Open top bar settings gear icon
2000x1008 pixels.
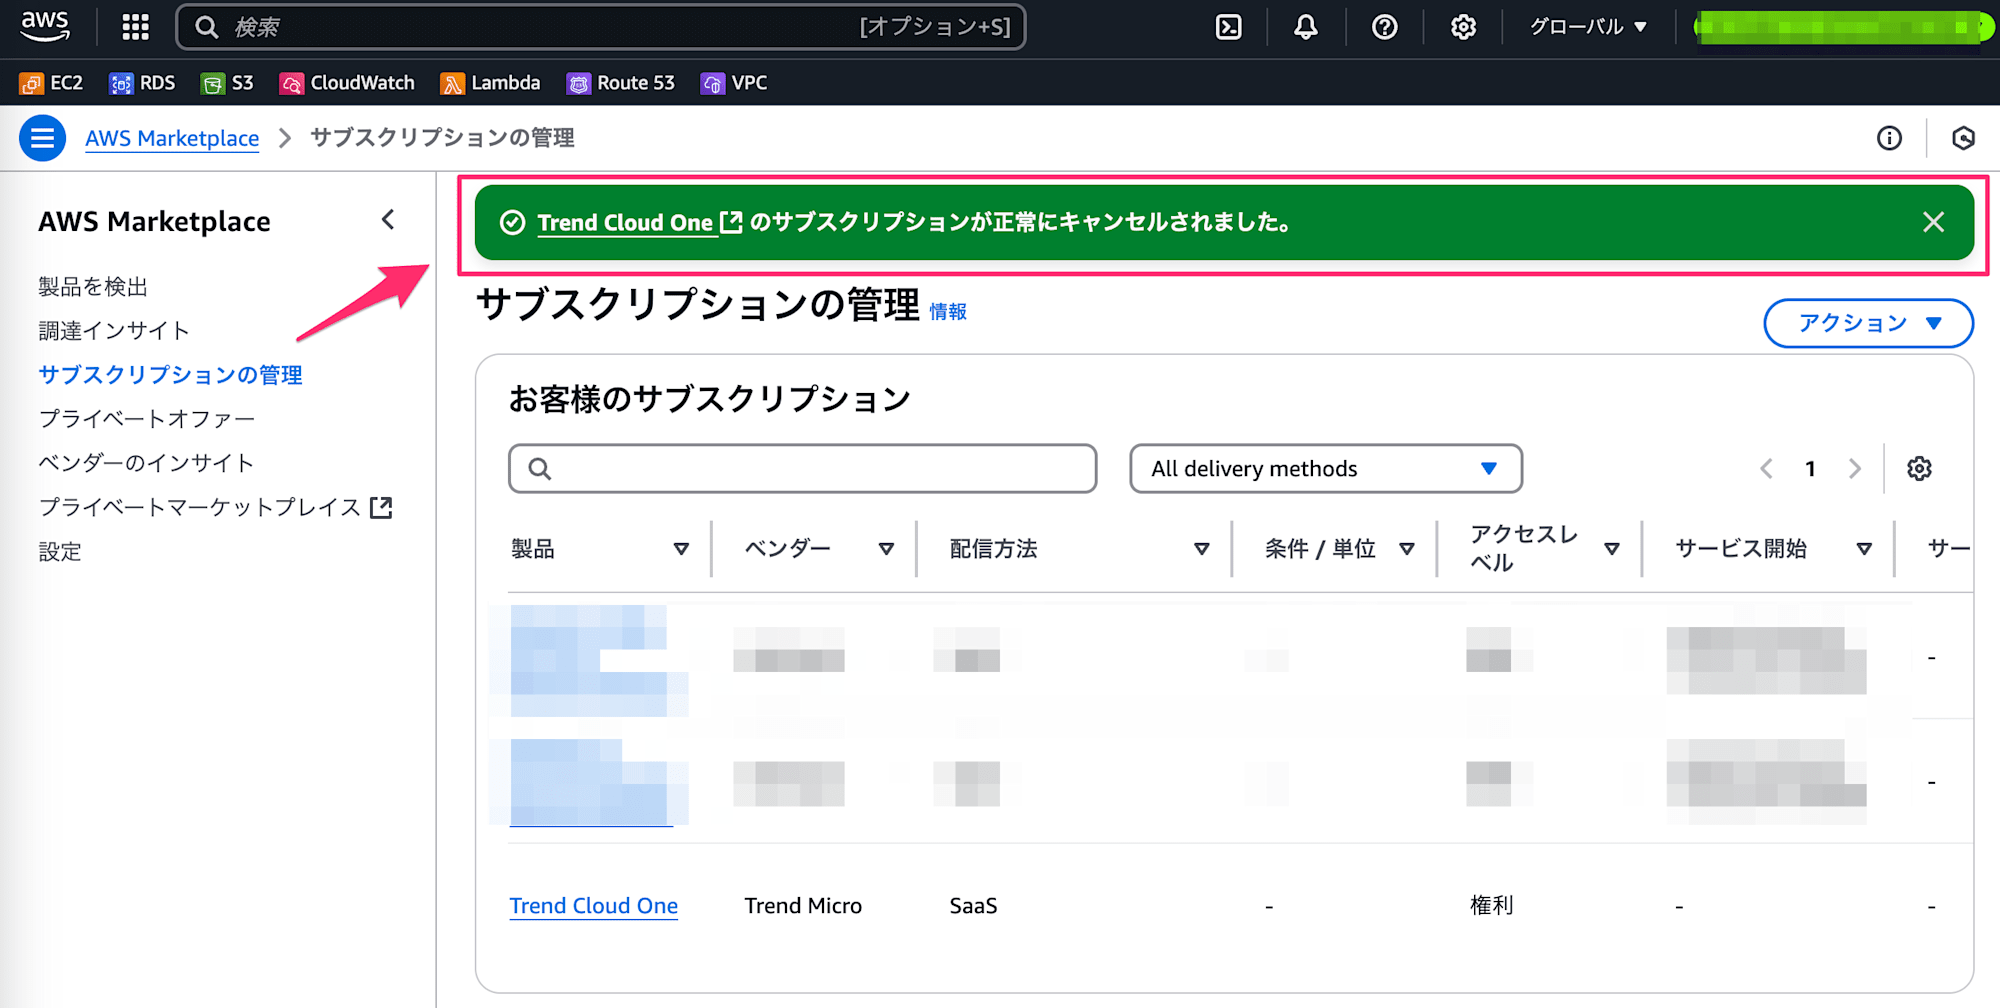click(x=1463, y=27)
